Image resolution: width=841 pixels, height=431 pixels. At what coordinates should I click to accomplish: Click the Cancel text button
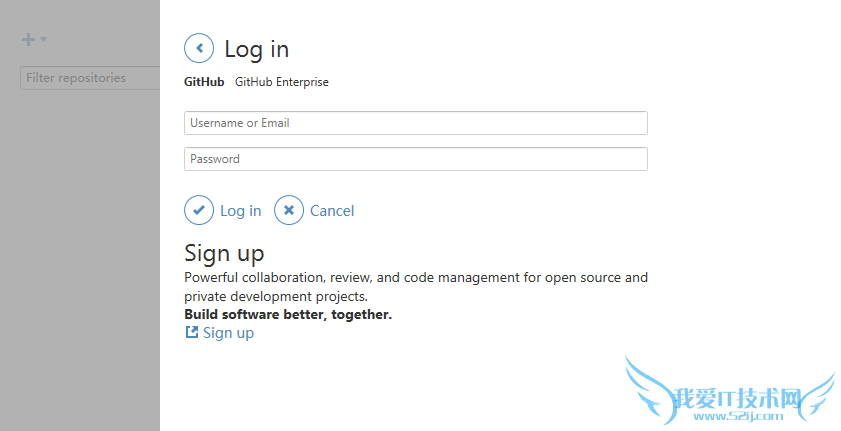332,211
